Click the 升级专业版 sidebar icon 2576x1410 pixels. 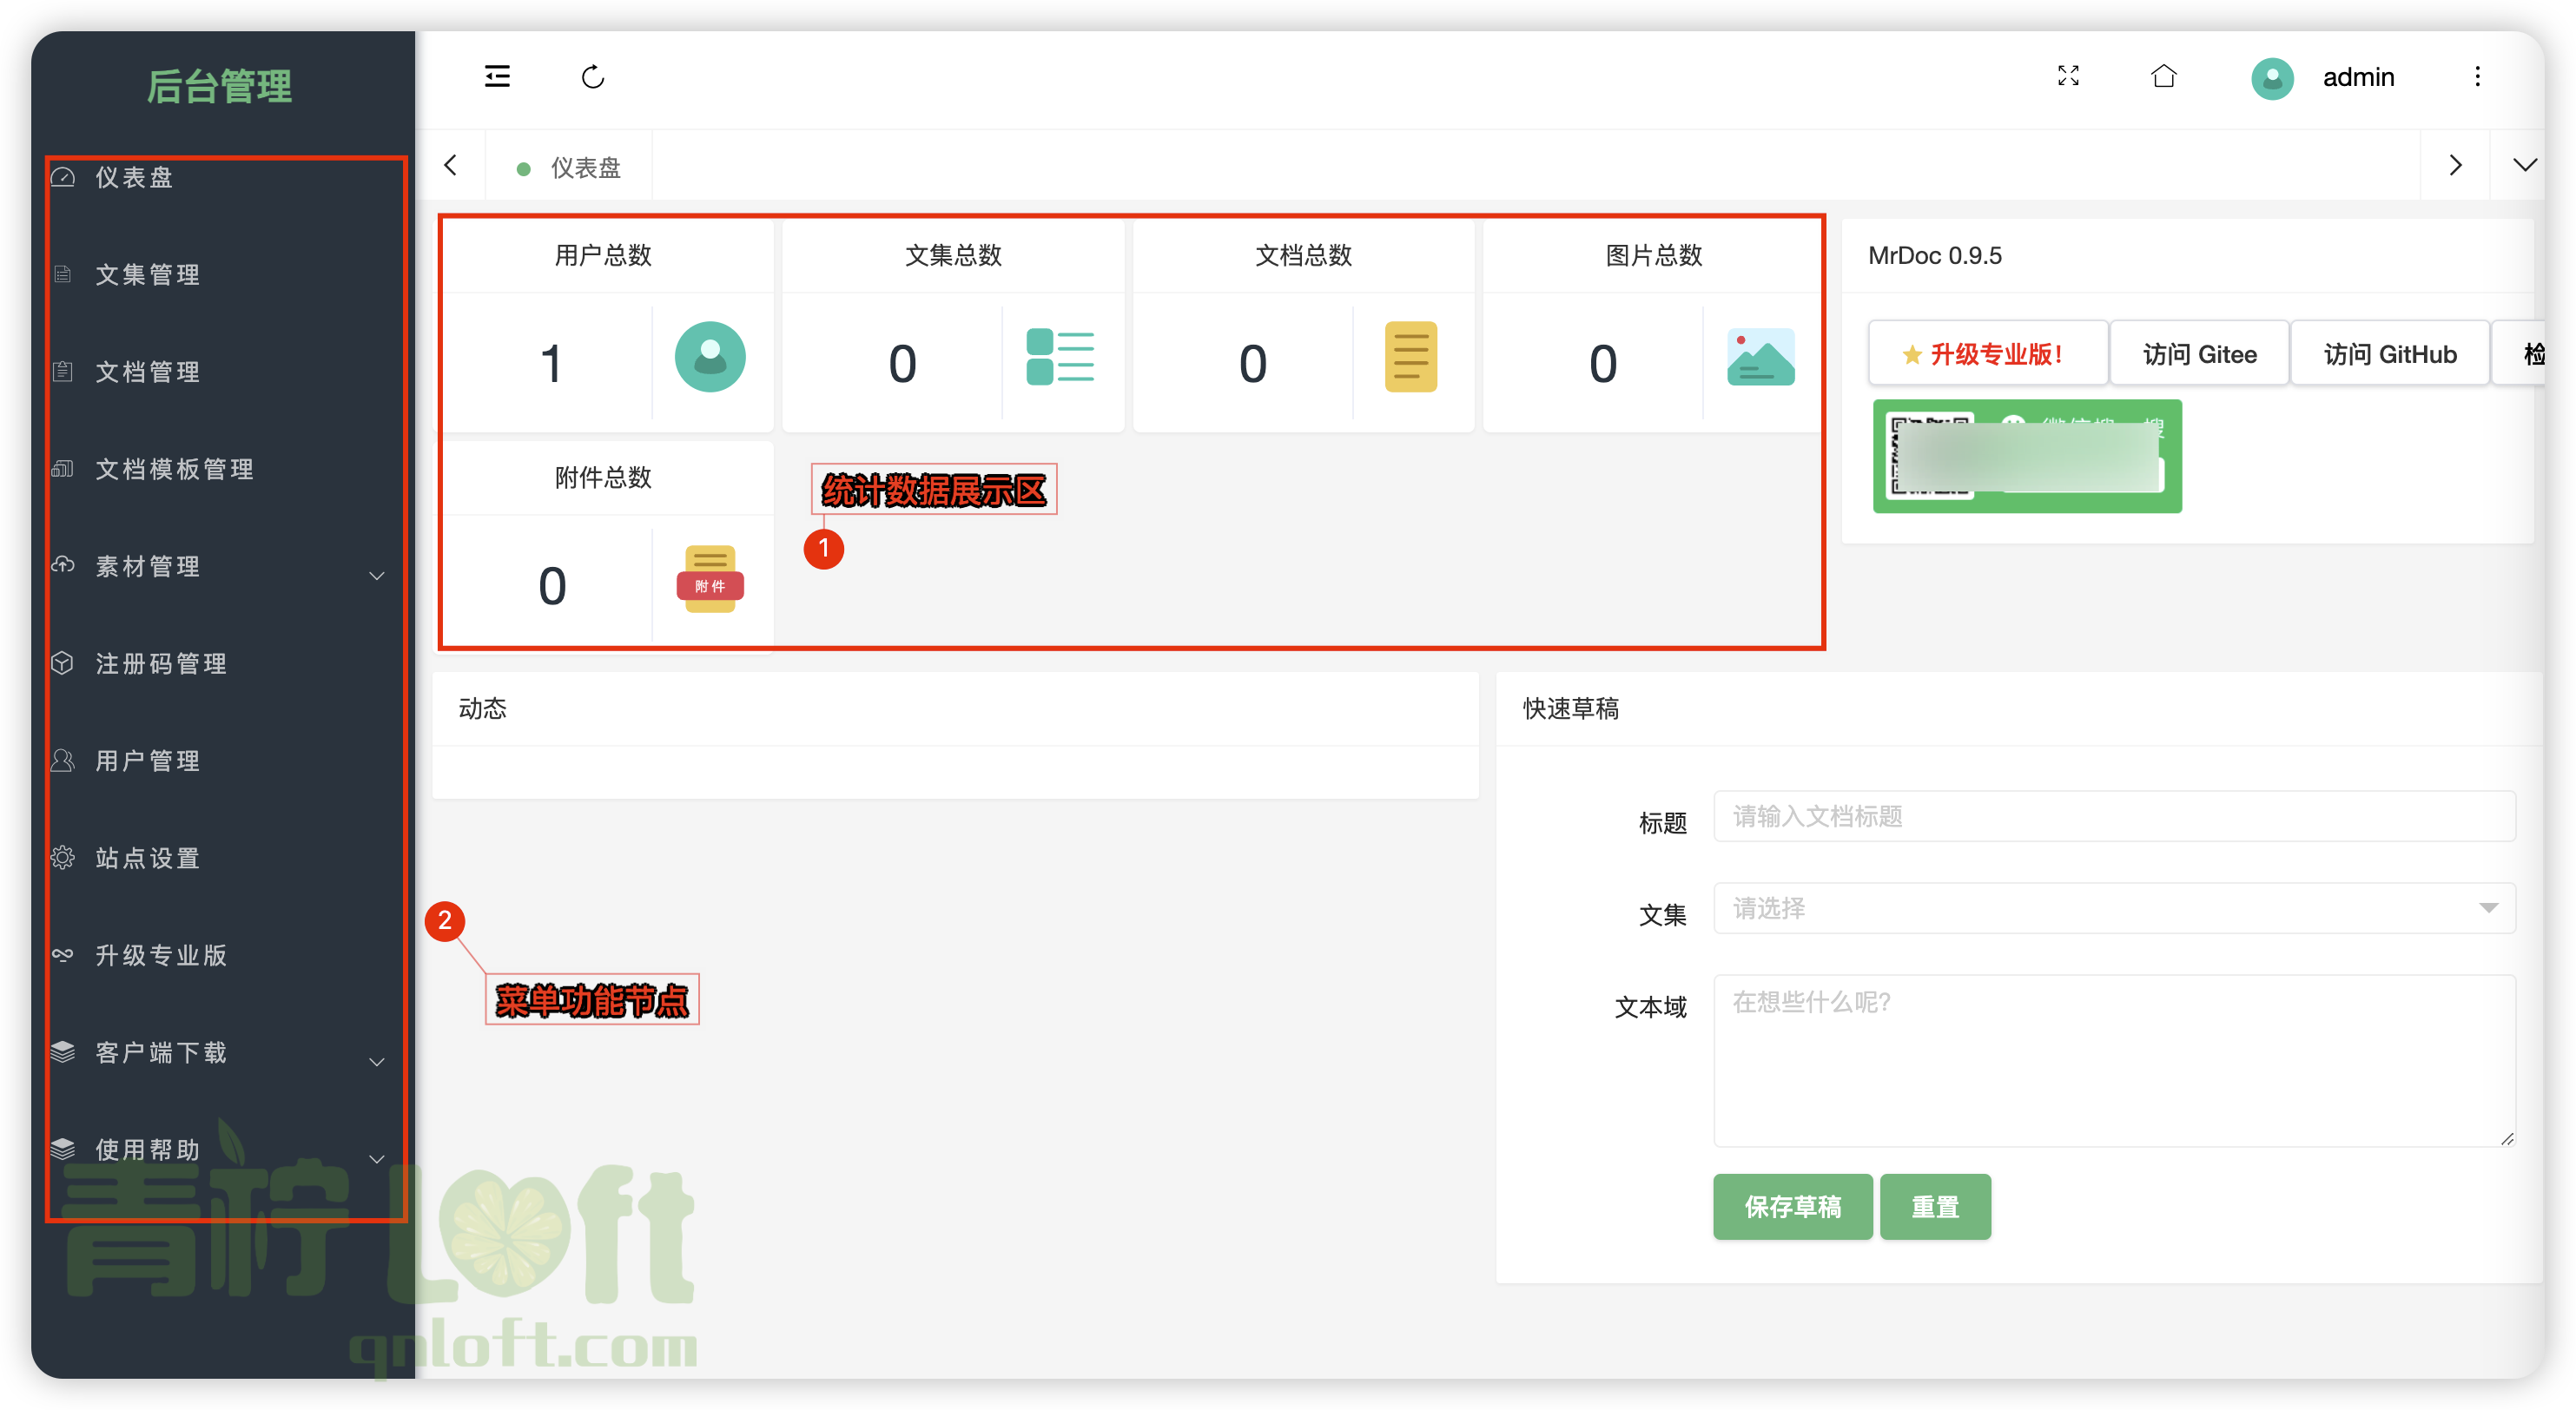pyautogui.click(x=63, y=954)
